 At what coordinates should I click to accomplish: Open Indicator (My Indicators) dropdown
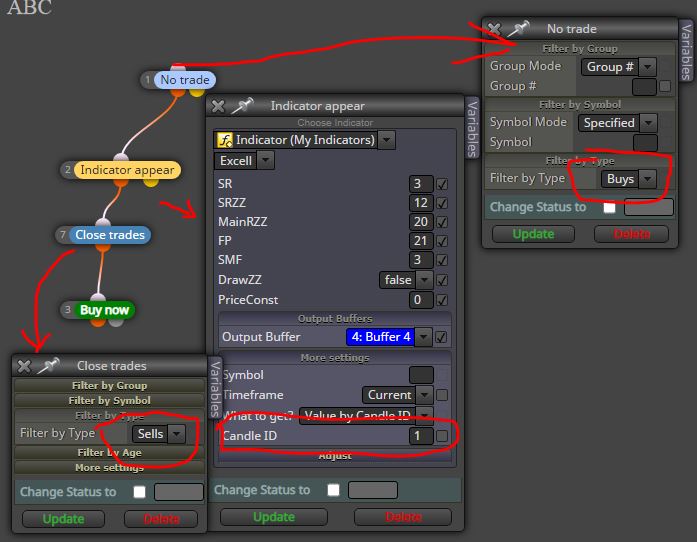click(x=387, y=140)
